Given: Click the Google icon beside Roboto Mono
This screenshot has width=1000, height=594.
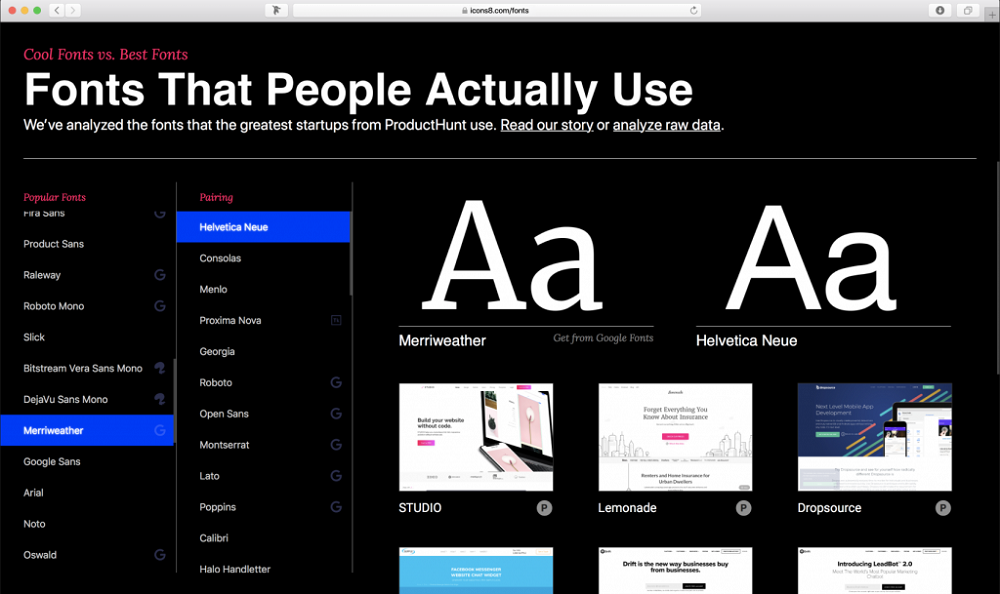Looking at the screenshot, I should (x=160, y=306).
